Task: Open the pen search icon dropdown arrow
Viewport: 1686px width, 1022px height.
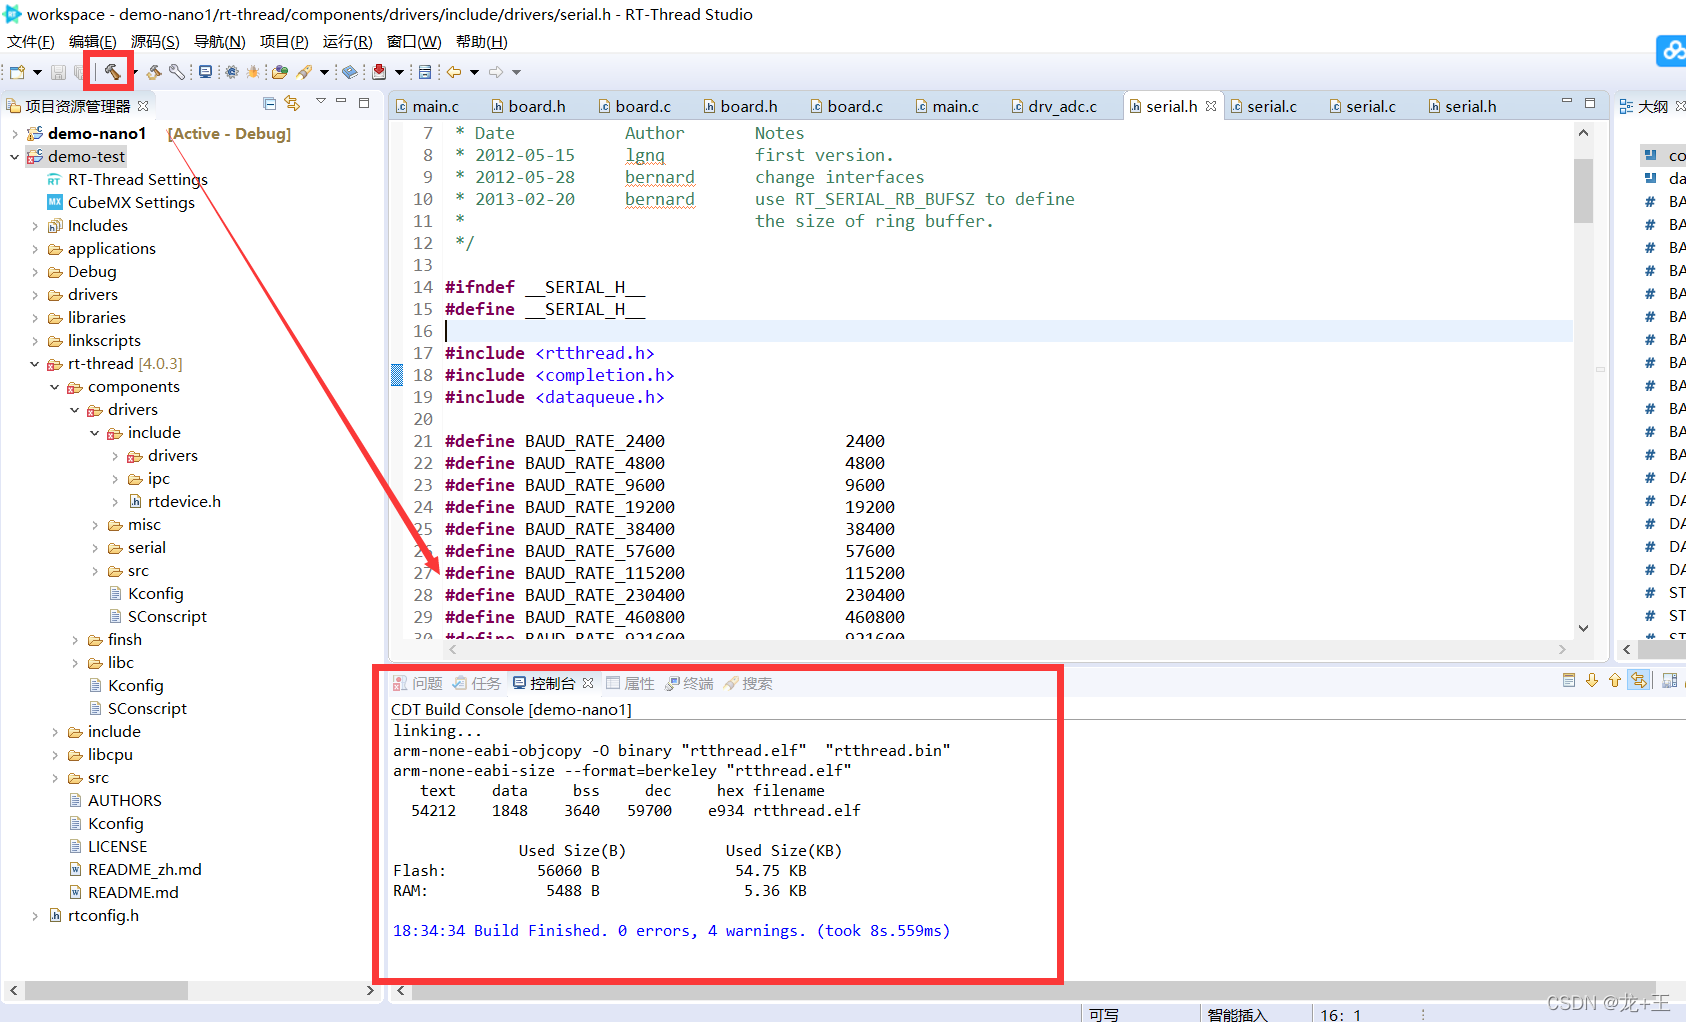Action: click(324, 72)
